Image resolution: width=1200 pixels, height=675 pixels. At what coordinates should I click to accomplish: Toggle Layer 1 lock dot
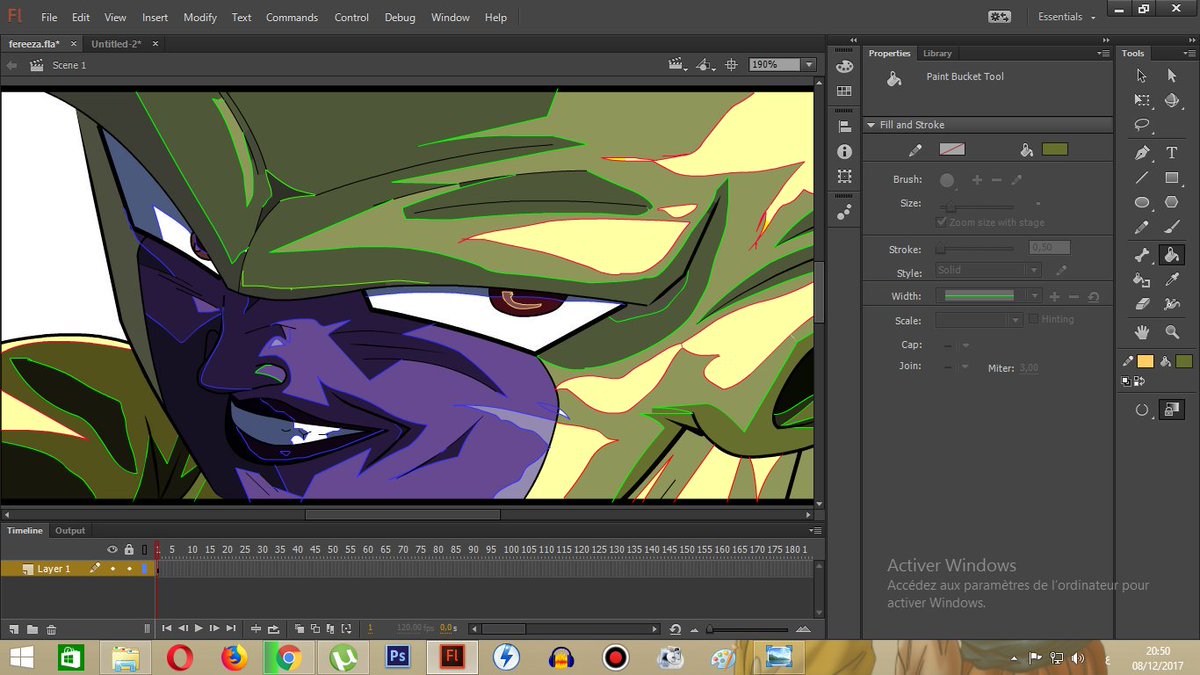point(129,569)
